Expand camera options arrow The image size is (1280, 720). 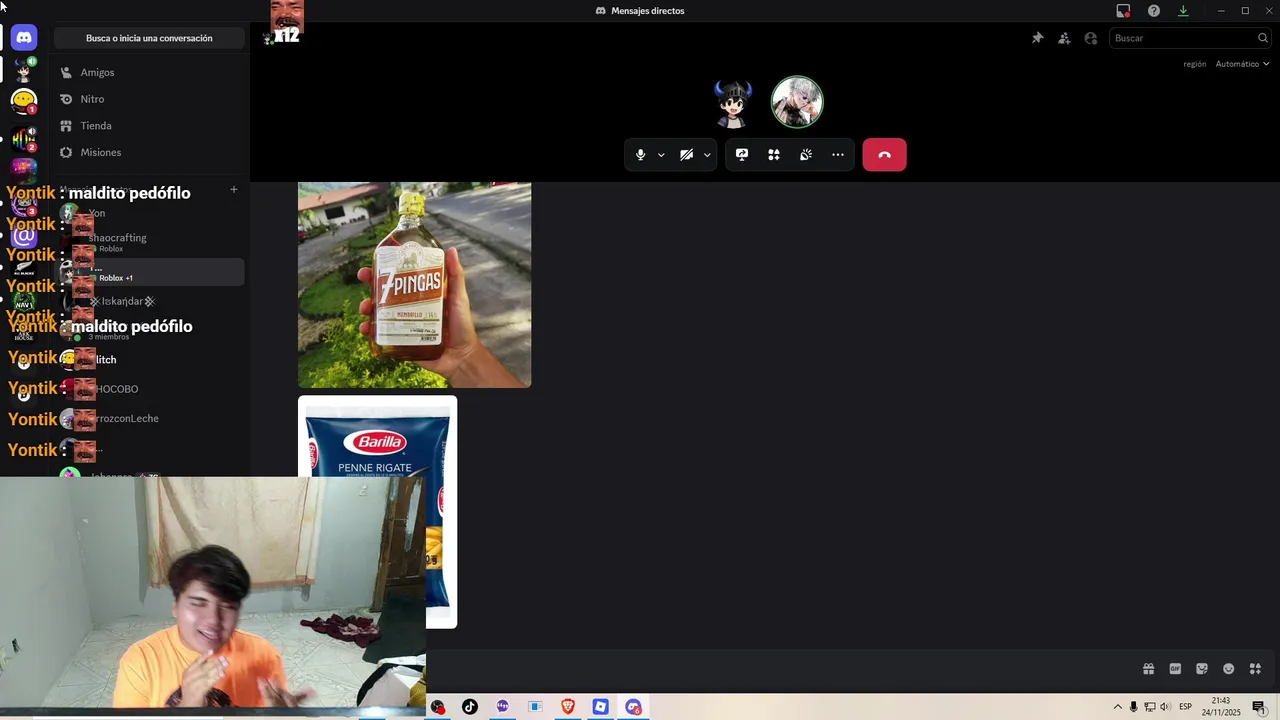tap(707, 155)
